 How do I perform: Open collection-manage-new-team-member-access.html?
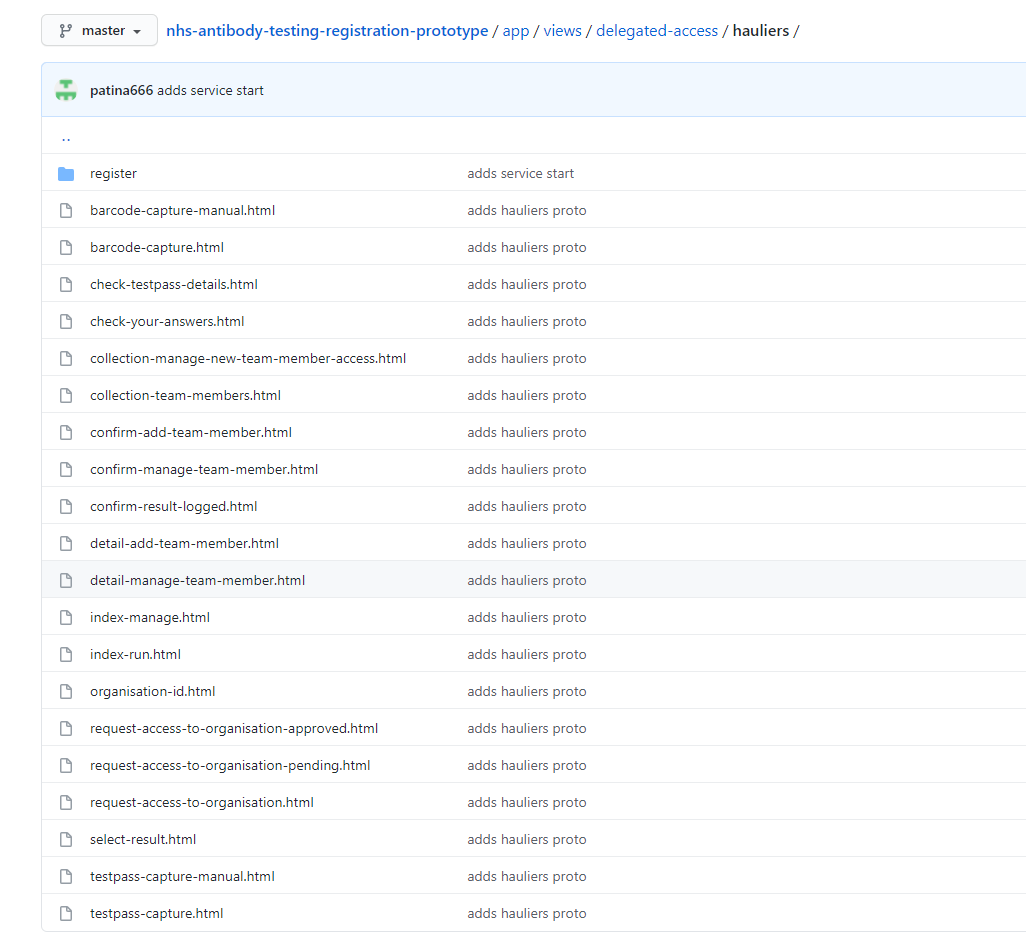click(x=248, y=358)
